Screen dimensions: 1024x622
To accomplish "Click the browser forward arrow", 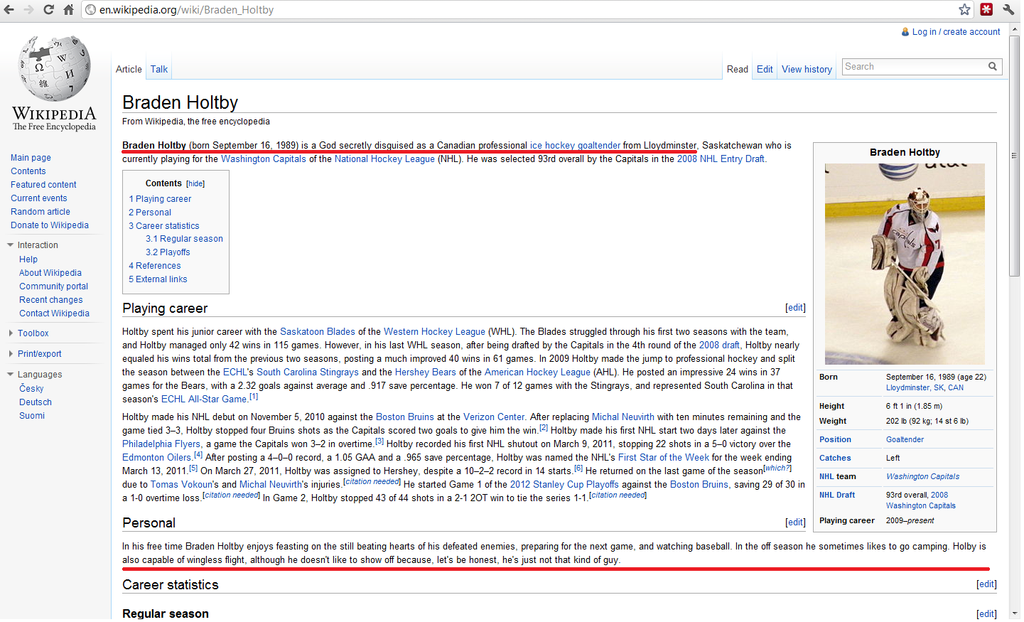I will point(28,10).
